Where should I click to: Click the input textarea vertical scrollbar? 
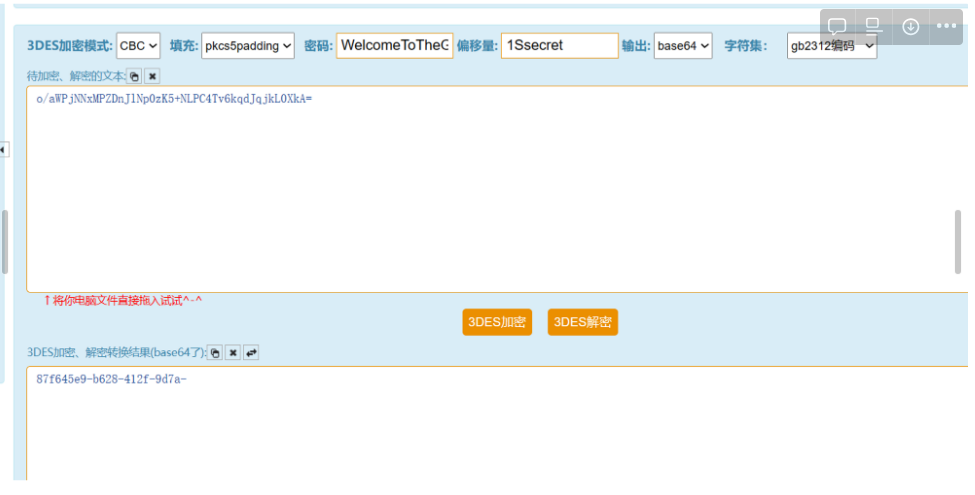959,240
